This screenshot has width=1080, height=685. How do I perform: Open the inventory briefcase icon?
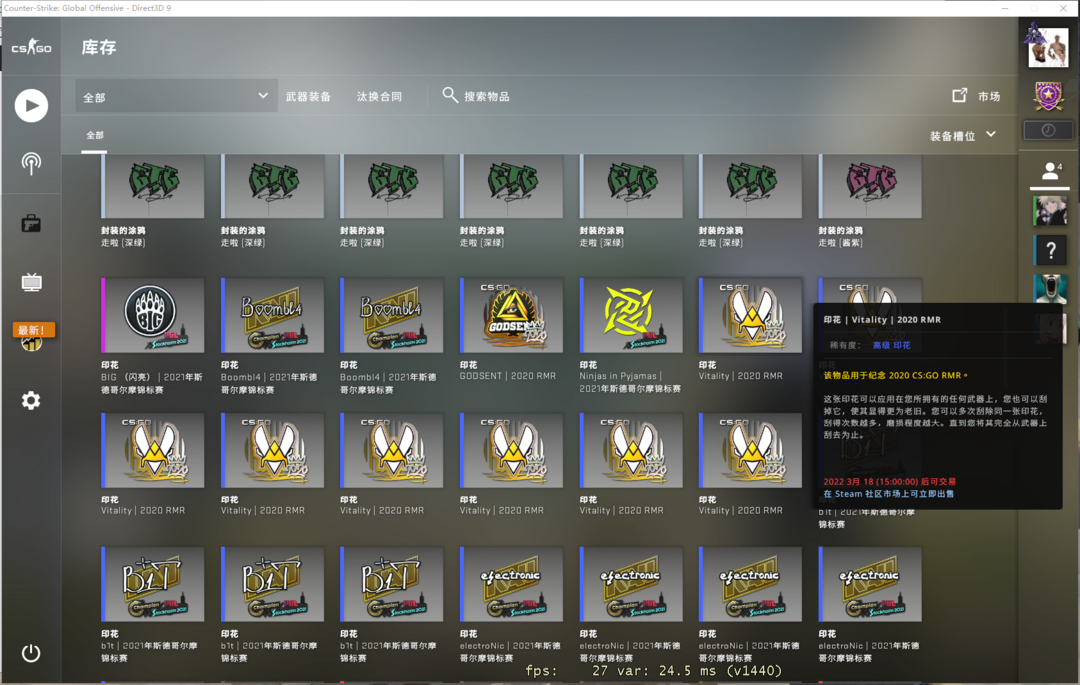pyautogui.click(x=31, y=223)
